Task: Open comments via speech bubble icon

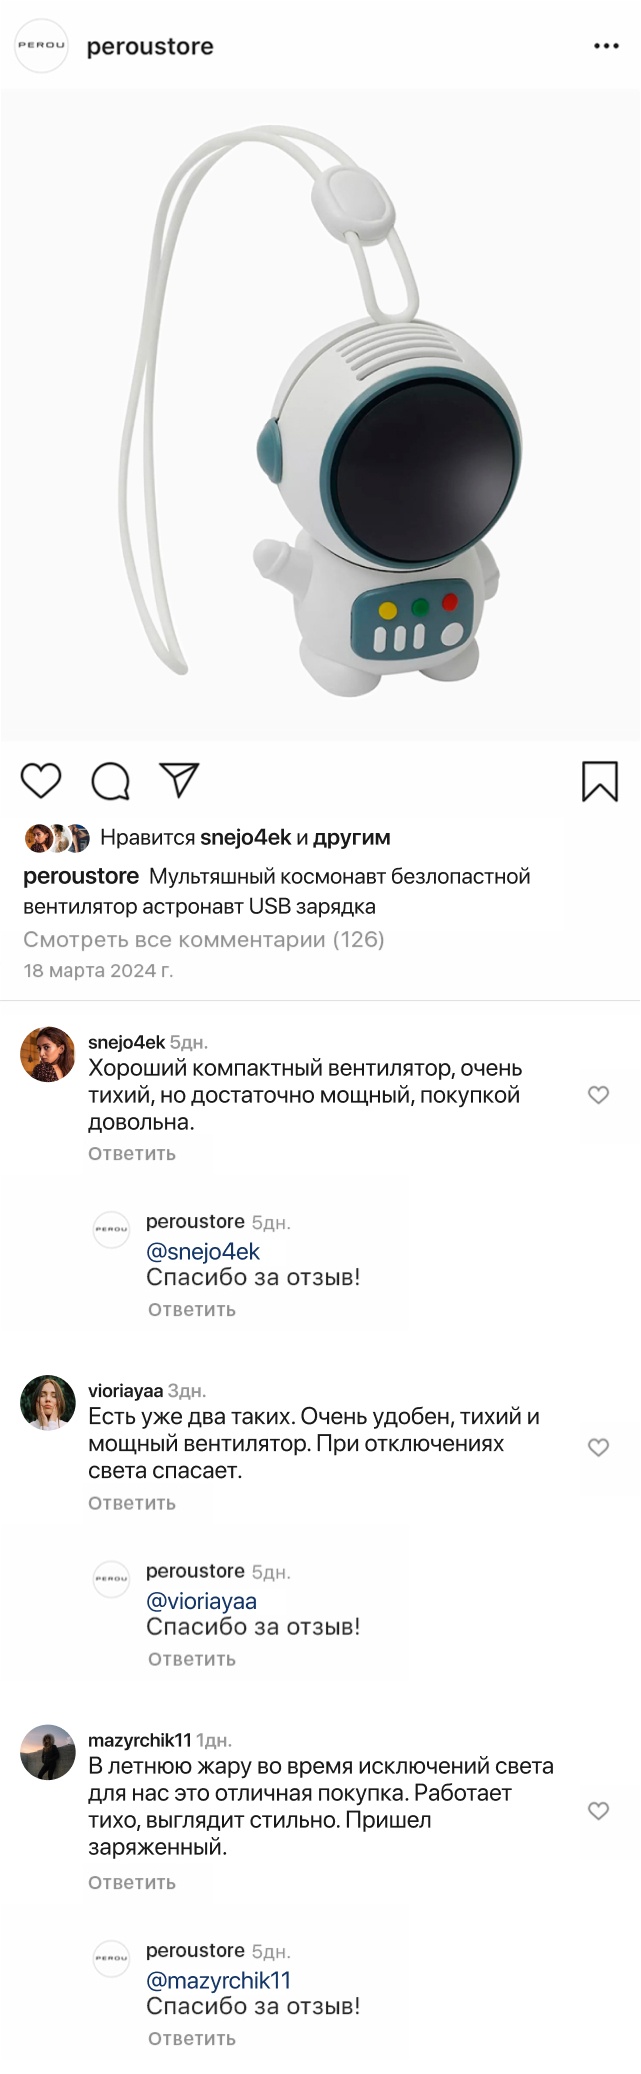Action: [x=110, y=782]
